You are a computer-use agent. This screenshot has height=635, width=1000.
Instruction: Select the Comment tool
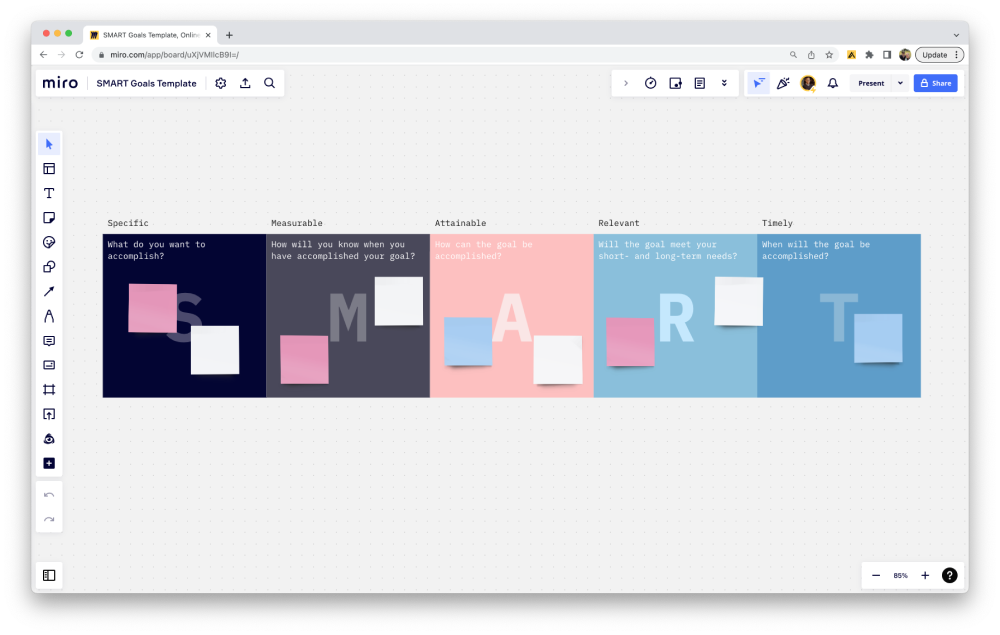click(49, 340)
